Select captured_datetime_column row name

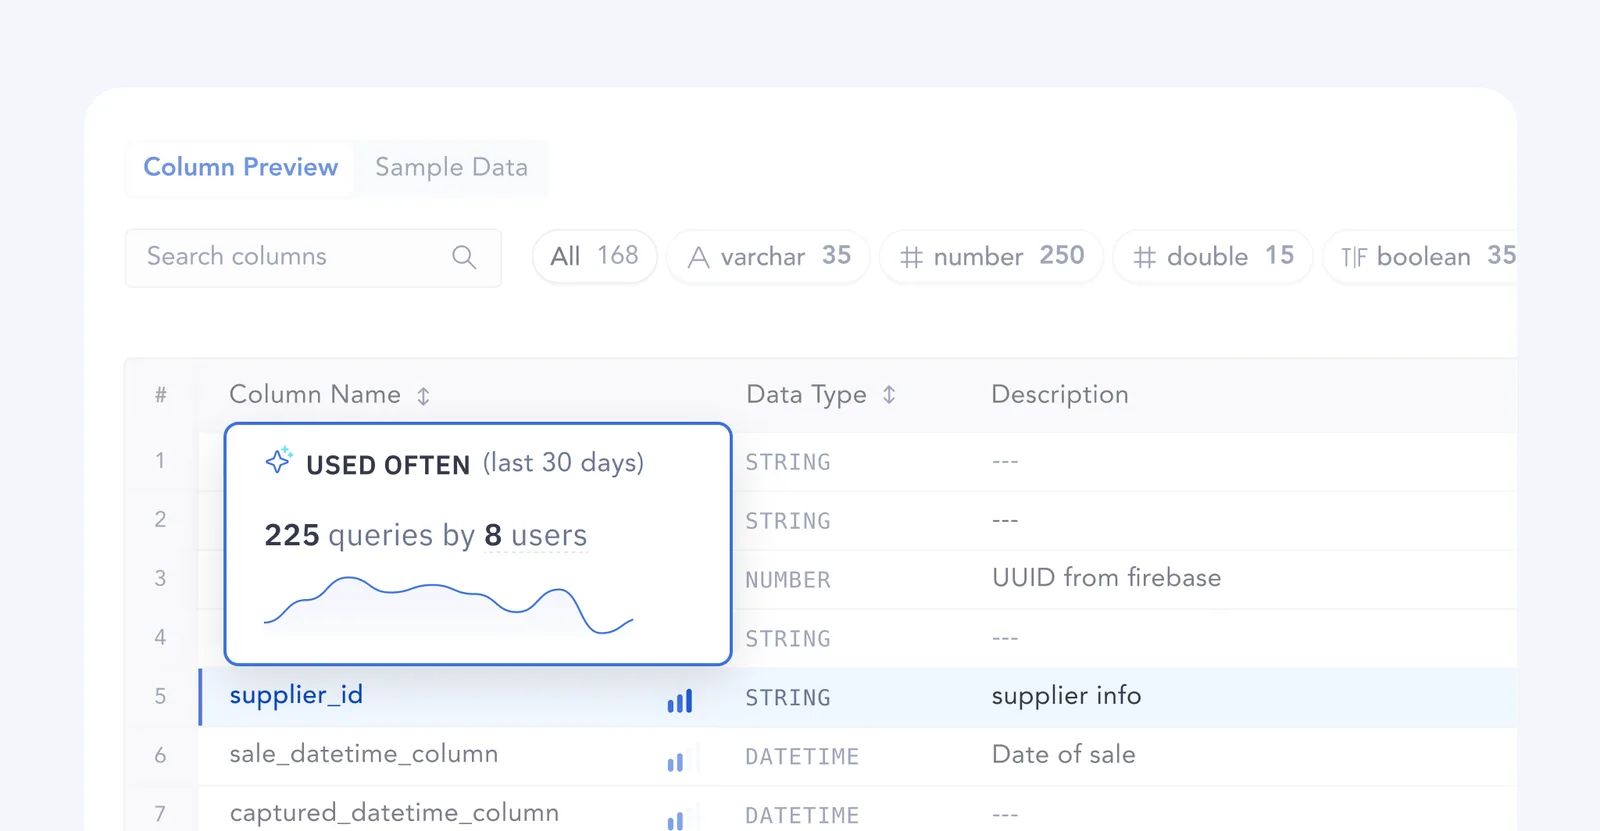pos(394,813)
